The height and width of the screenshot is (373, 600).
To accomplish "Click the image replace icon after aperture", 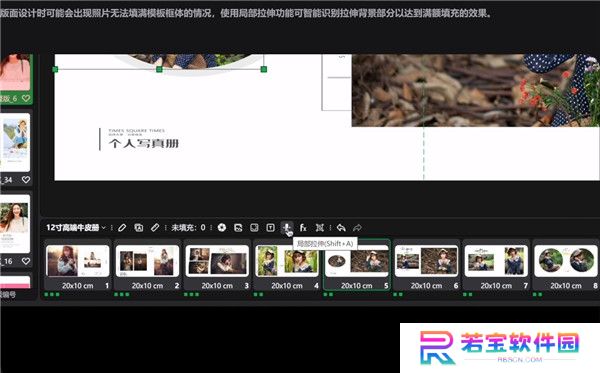I will coord(238,228).
